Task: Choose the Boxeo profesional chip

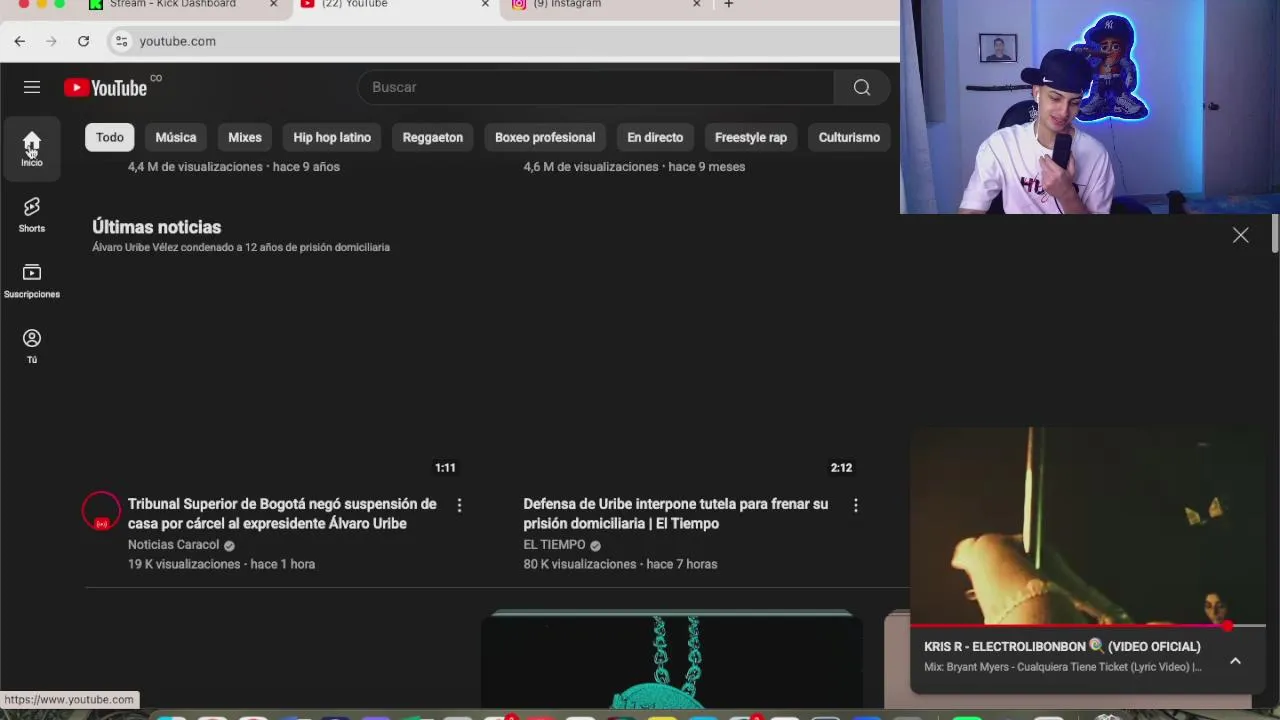Action: (545, 137)
